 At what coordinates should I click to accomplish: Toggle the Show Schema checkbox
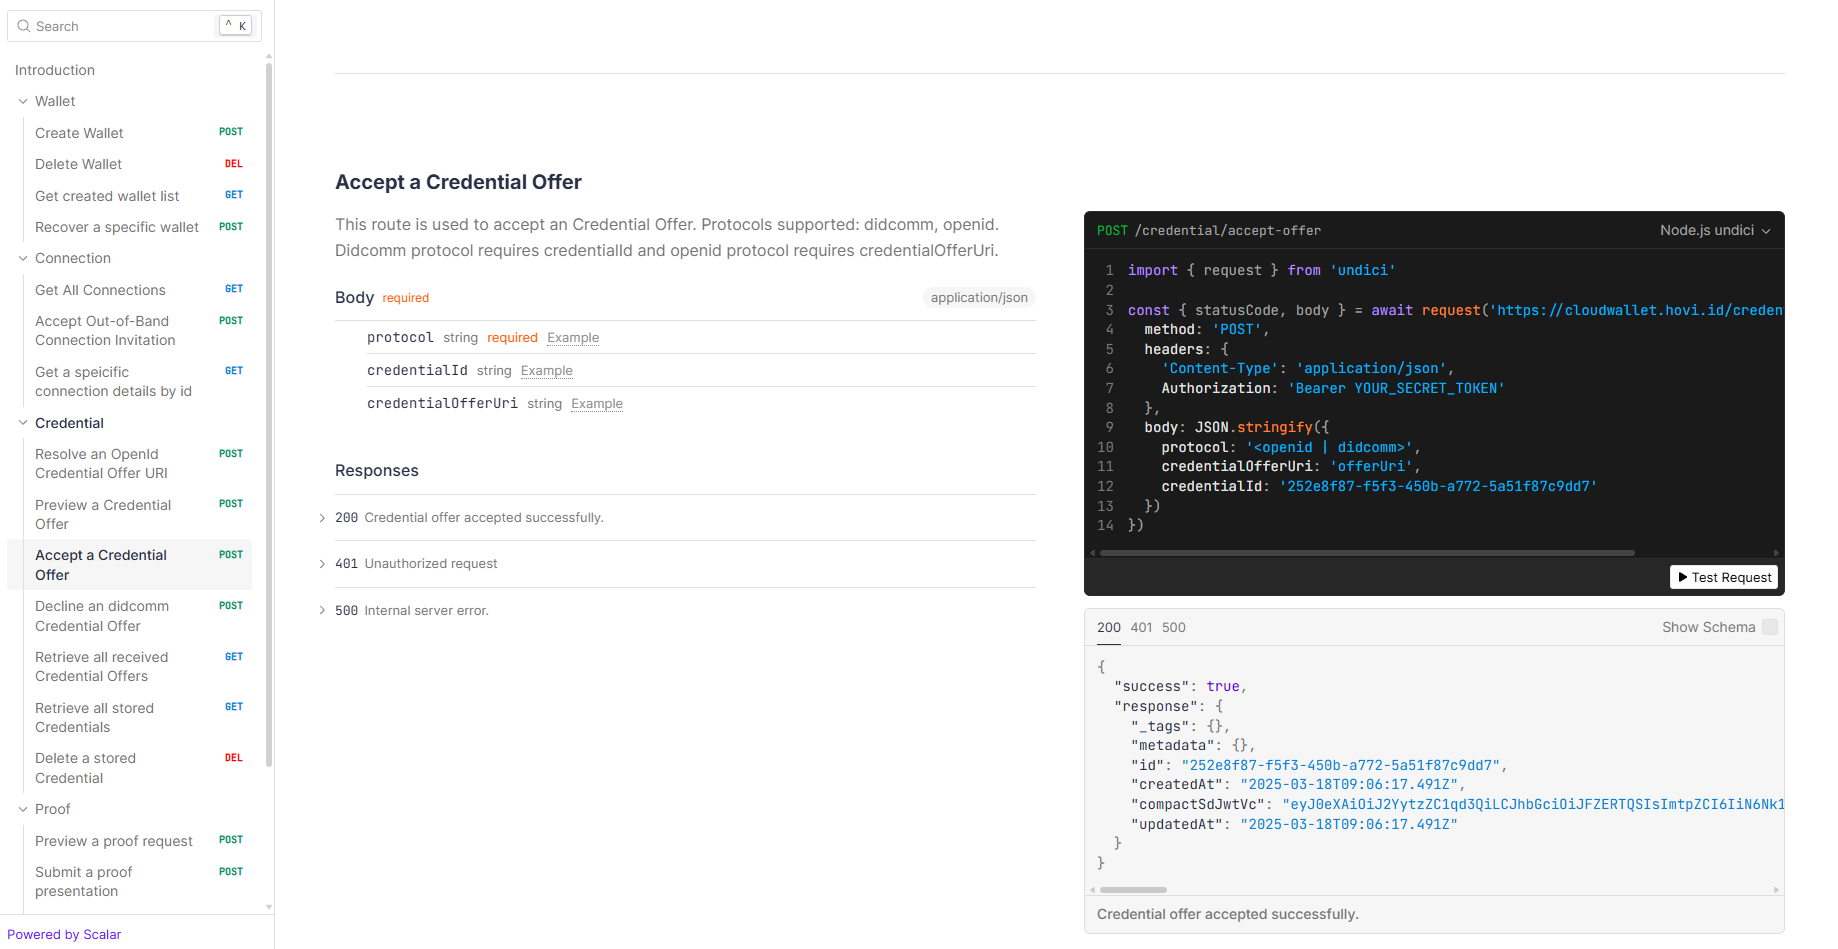point(1769,627)
